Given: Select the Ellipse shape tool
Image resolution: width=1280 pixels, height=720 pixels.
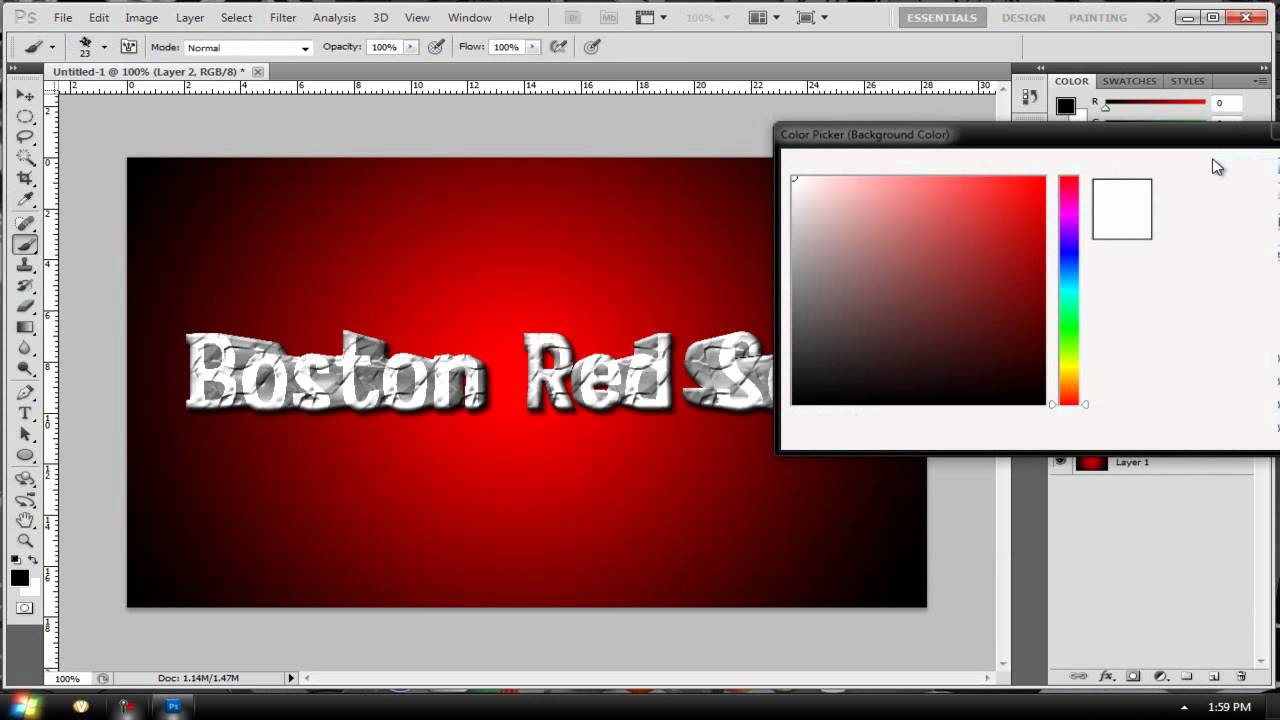Looking at the screenshot, I should coord(25,456).
